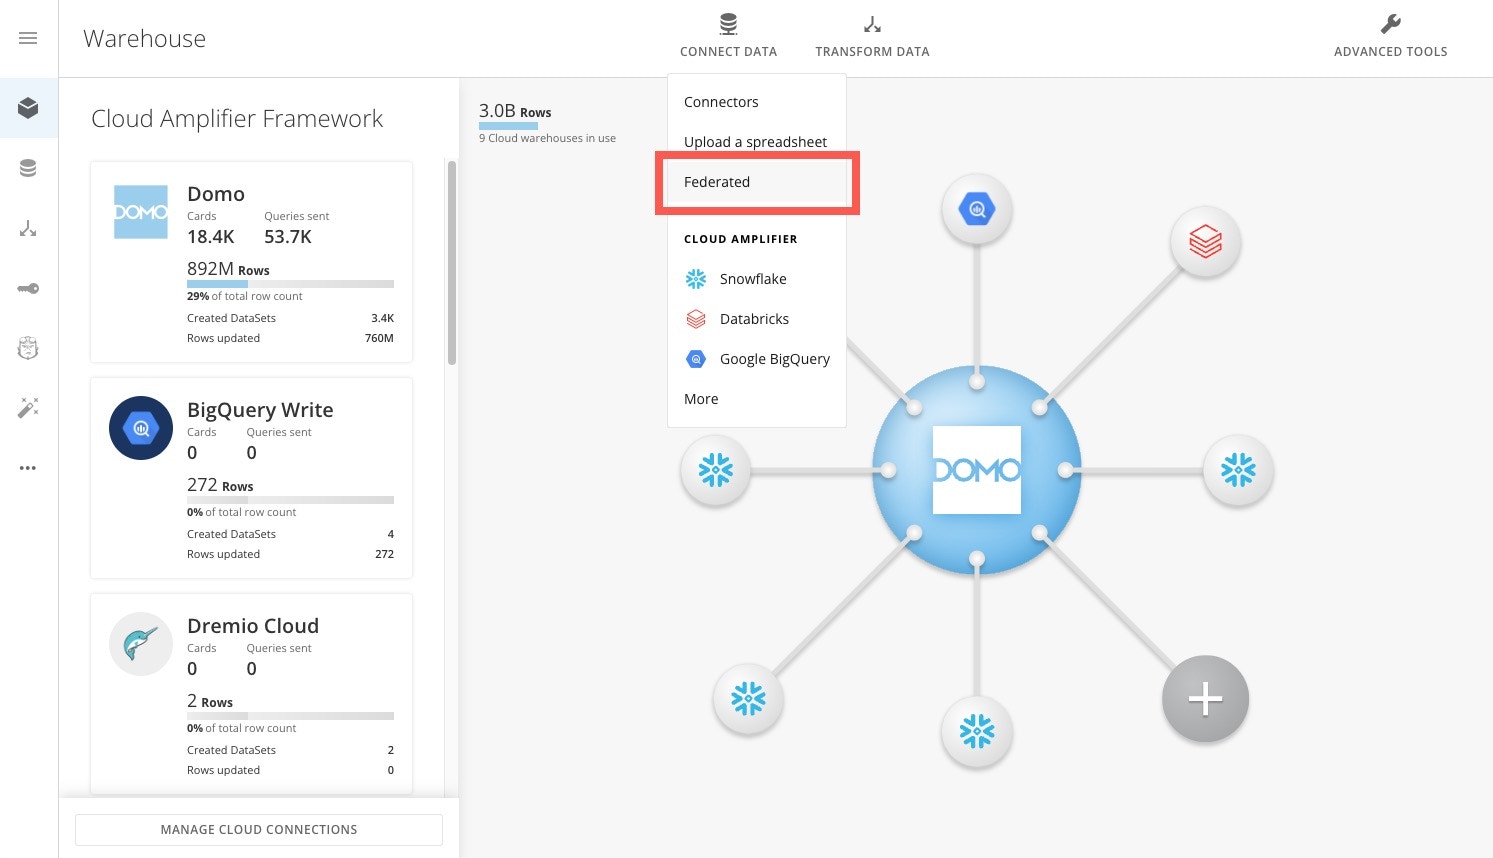Select the lower-left Snowflake node
The height and width of the screenshot is (858, 1493).
[748, 698]
